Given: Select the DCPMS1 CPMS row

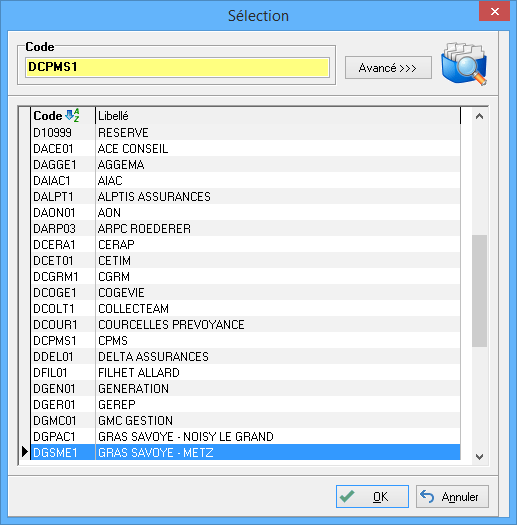Looking at the screenshot, I should [x=245, y=341].
